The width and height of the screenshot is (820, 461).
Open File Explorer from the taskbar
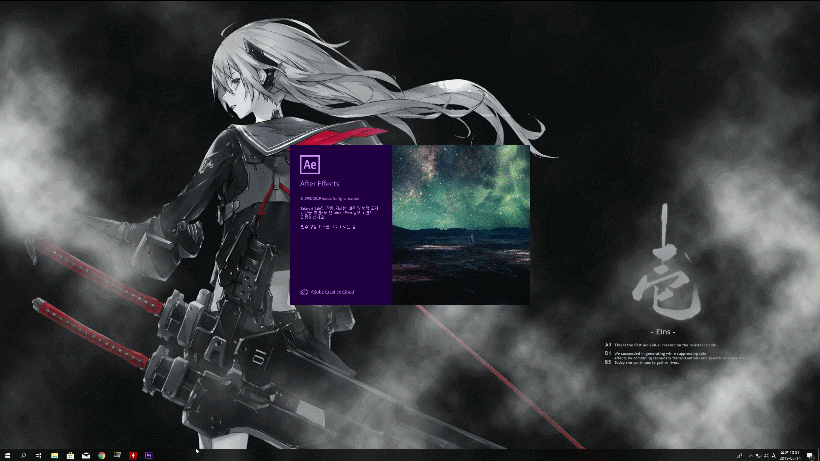click(x=54, y=455)
